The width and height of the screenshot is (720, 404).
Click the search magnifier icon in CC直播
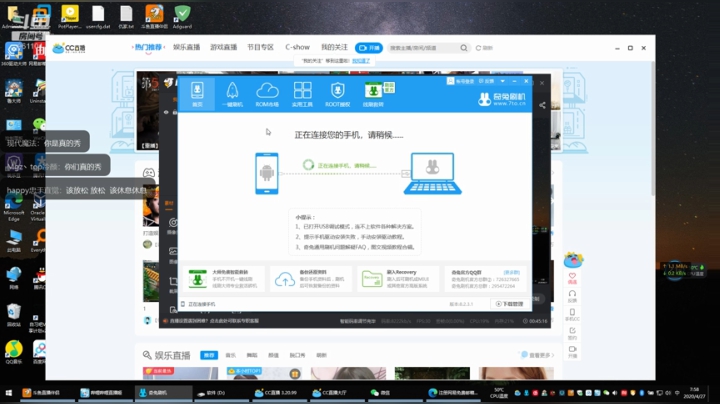click(x=464, y=48)
